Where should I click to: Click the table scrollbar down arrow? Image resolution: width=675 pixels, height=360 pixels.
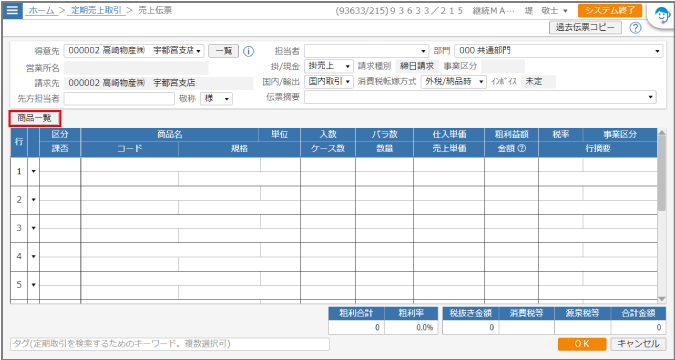(662, 299)
